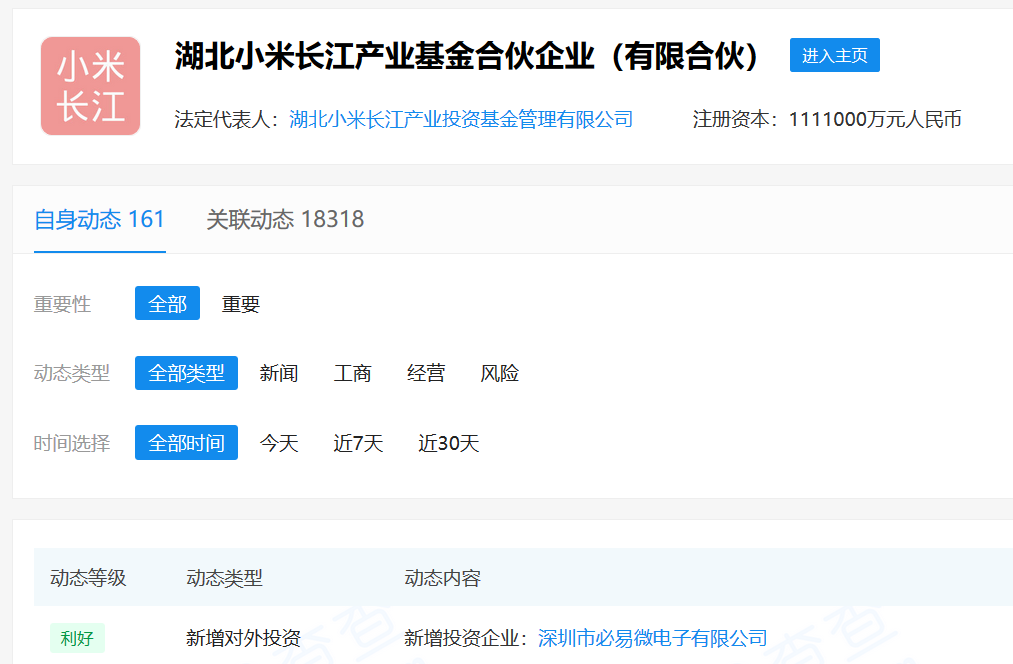The height and width of the screenshot is (664, 1013).
Task: Click the 小米长江 company logo
Action: pos(90,86)
